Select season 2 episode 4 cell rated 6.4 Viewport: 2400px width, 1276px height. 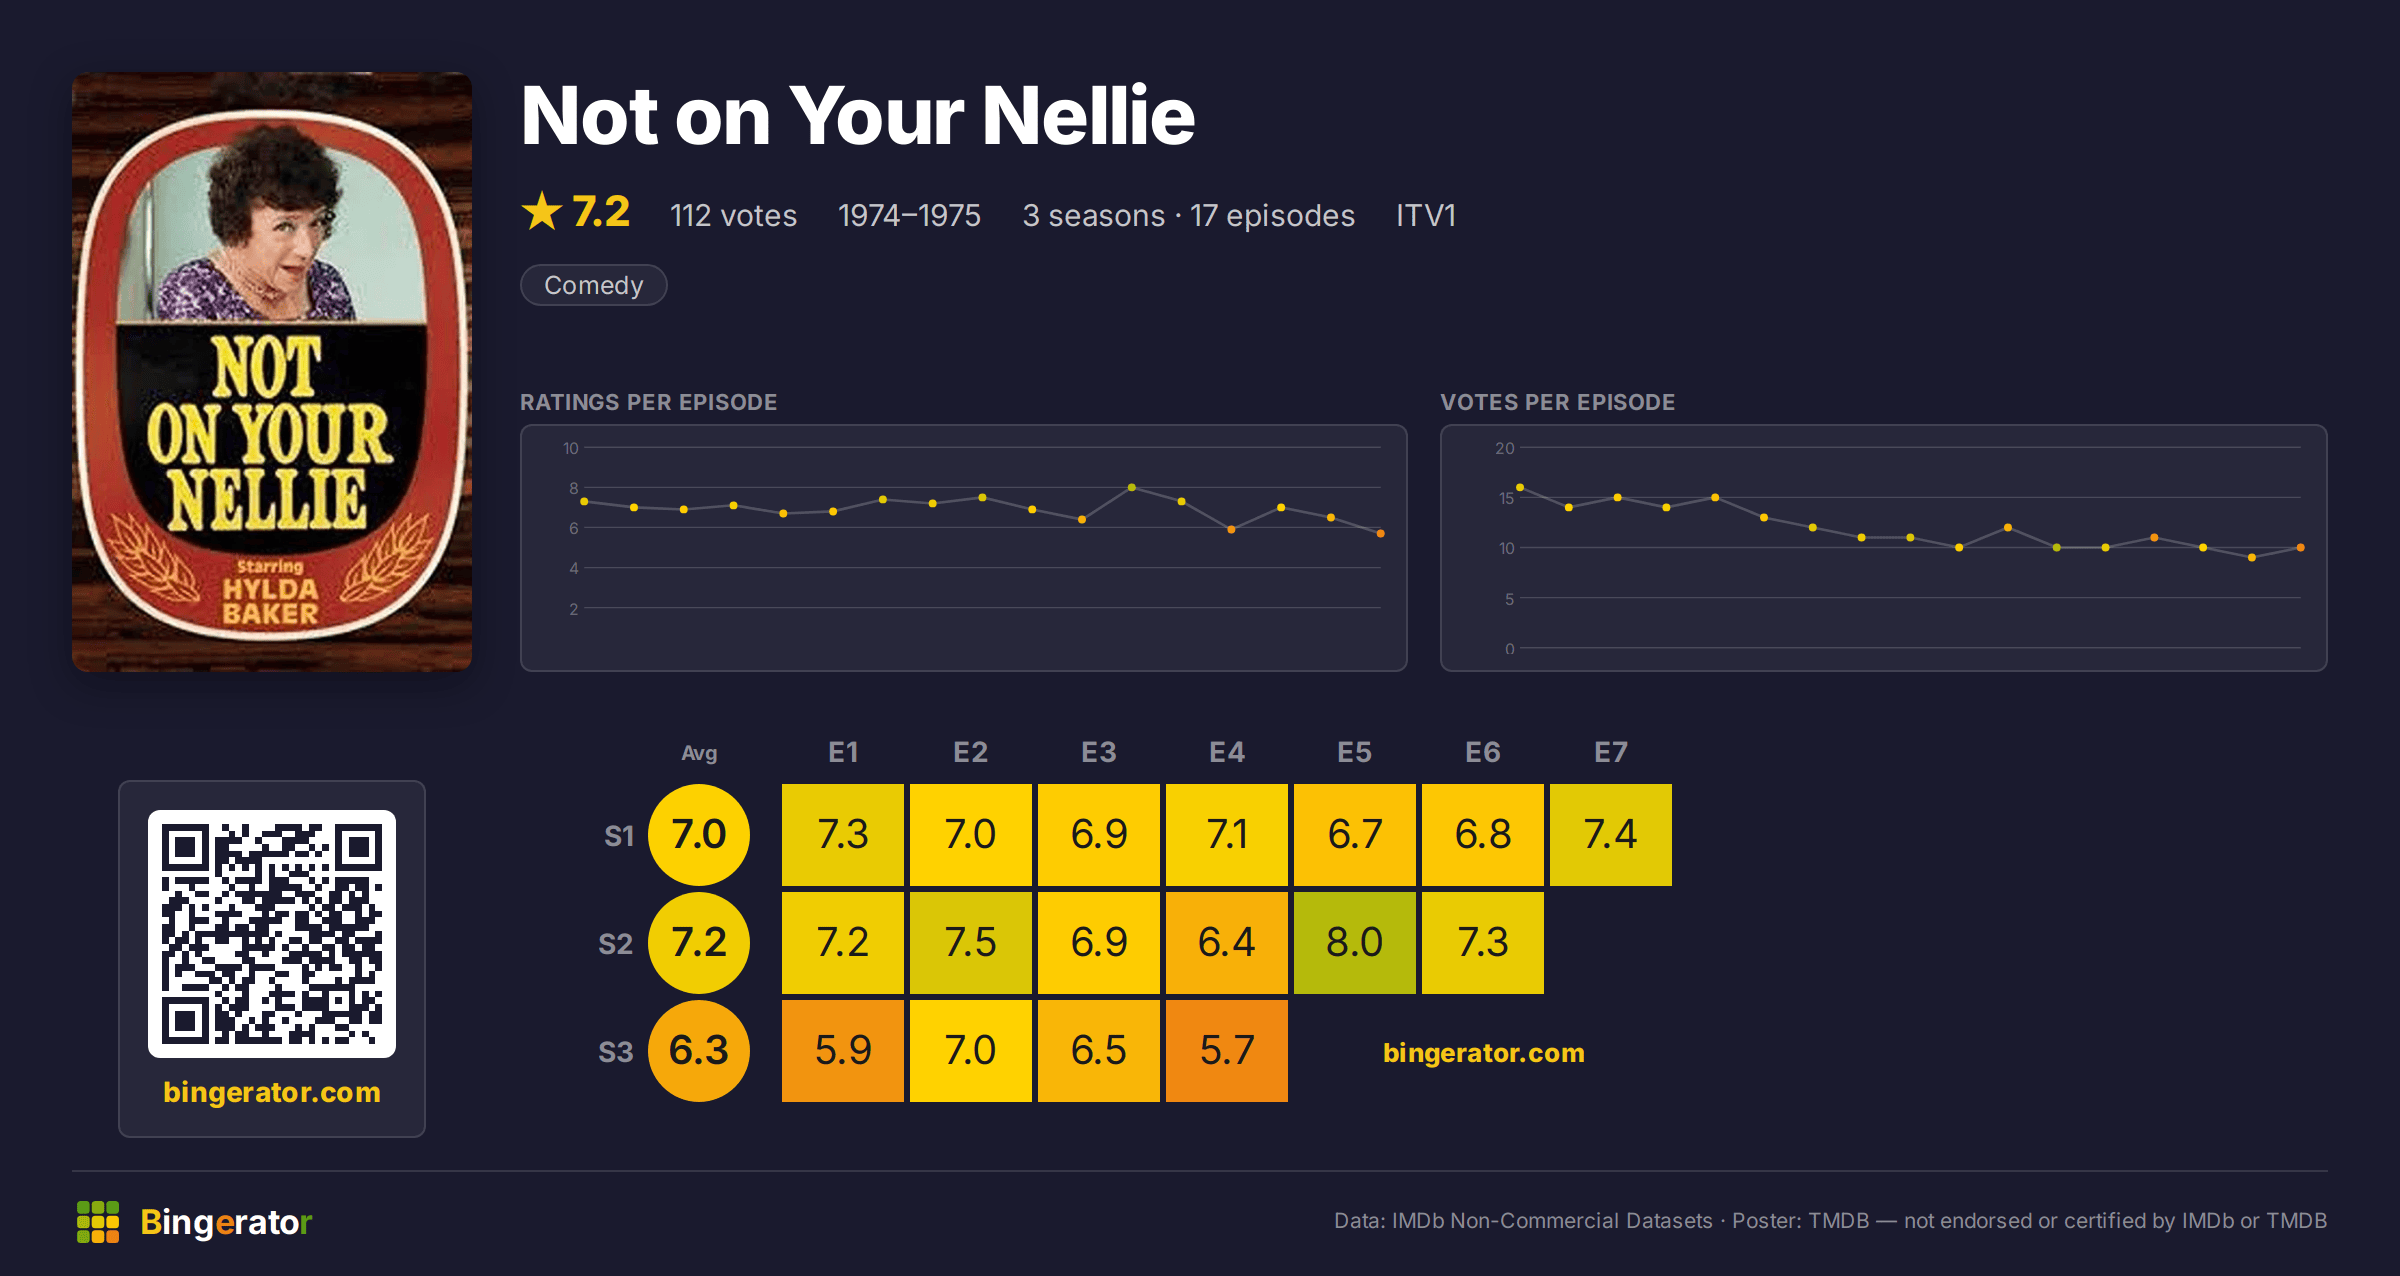(1227, 943)
